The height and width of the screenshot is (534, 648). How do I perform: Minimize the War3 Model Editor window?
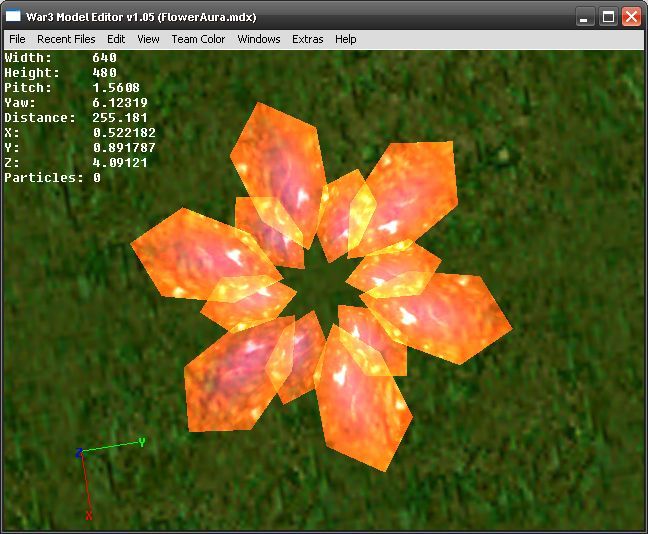tap(584, 17)
